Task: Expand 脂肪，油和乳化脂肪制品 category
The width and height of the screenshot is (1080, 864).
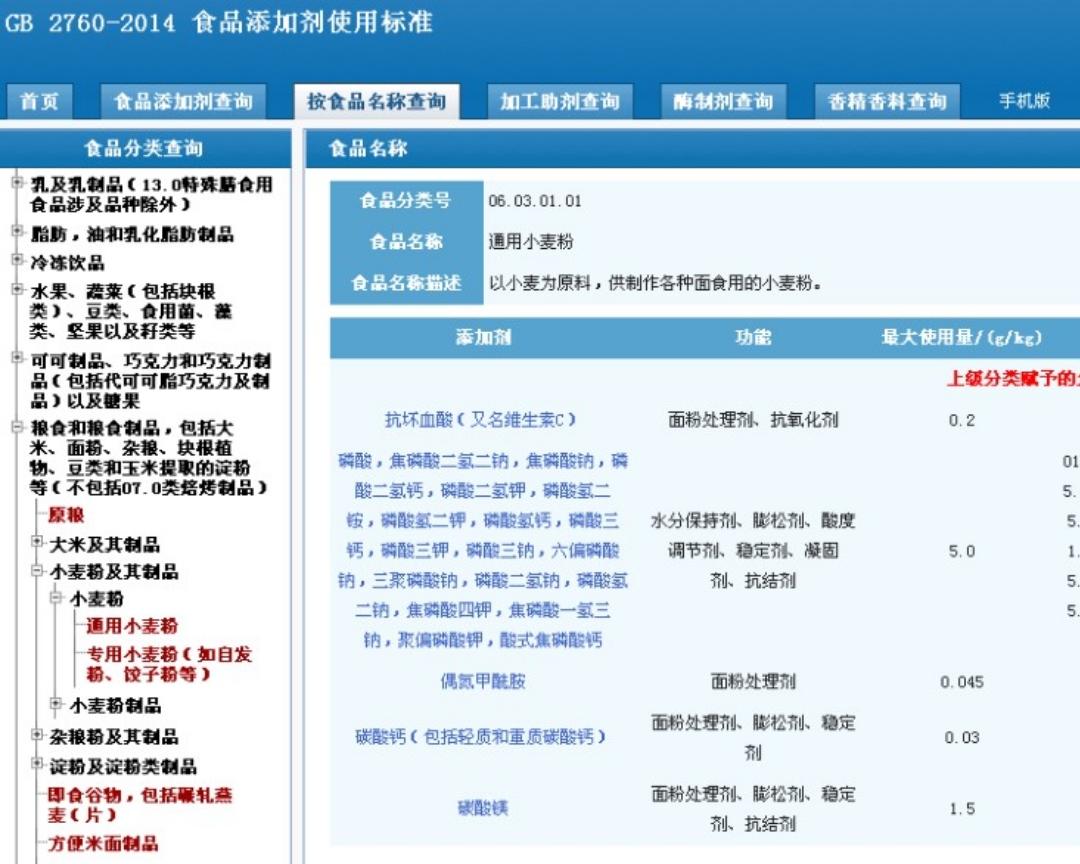Action: 17,232
